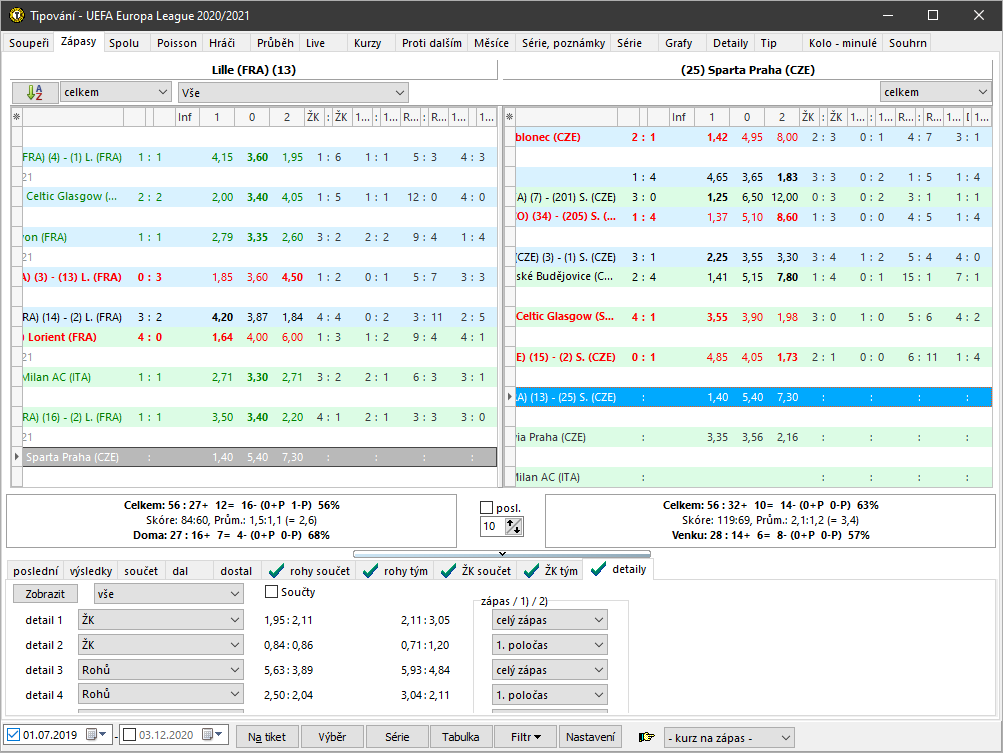Click the stepper arrows beside value 10

coord(515,526)
